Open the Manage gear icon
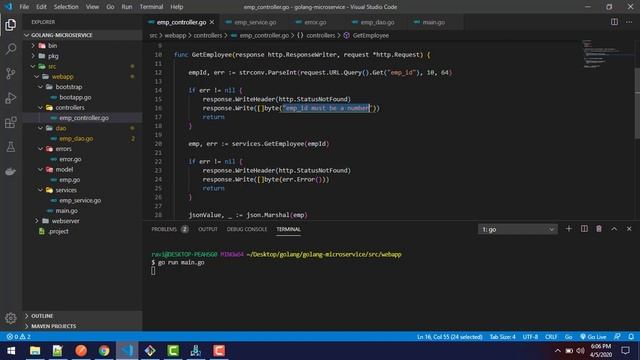Viewport: 640px width, 360px height. tap(11, 318)
